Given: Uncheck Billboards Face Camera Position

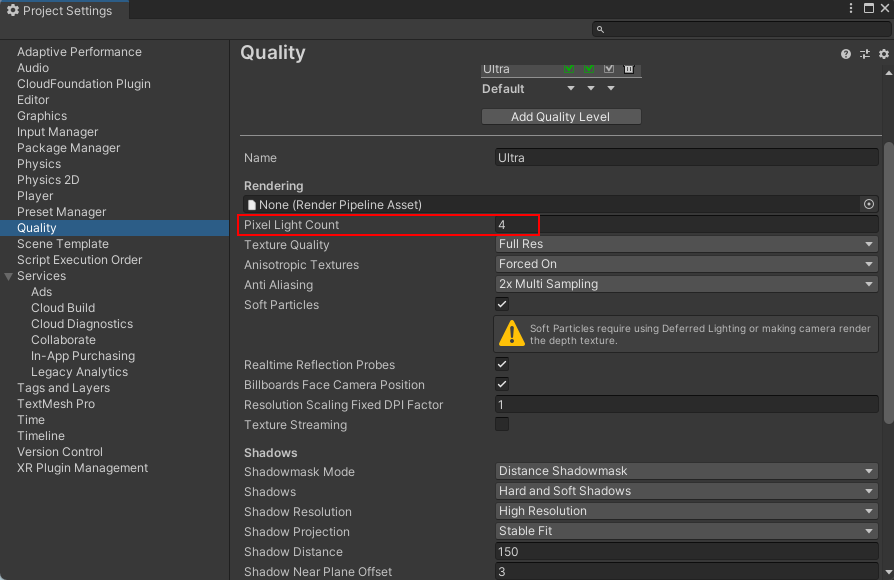Looking at the screenshot, I should pos(502,384).
